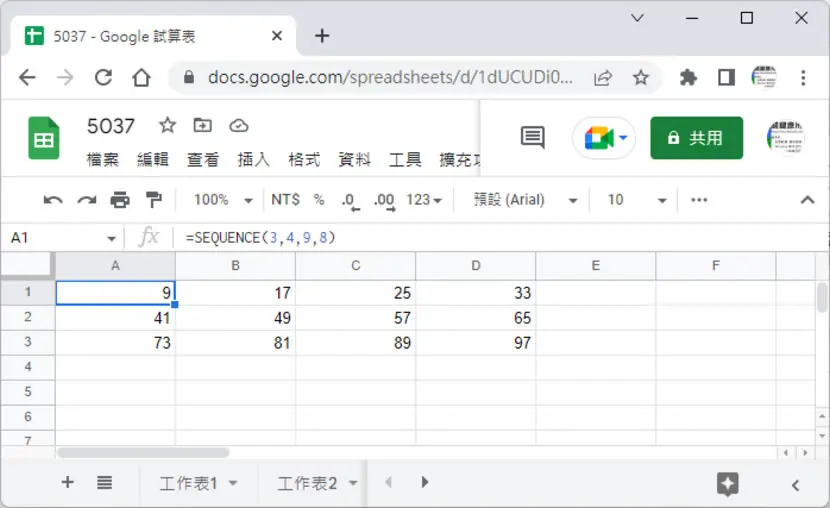This screenshot has width=830, height=508.
Task: Print the spreadsheet with printer icon
Action: point(120,200)
